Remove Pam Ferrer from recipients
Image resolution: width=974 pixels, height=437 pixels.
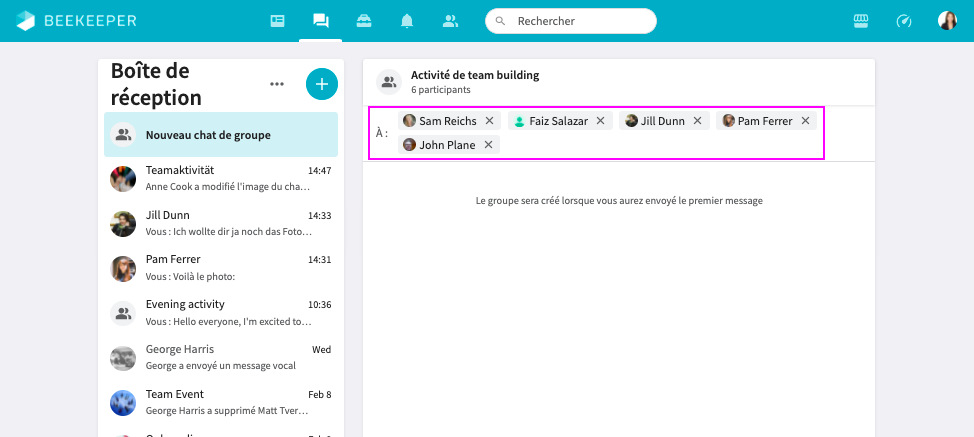click(x=805, y=121)
